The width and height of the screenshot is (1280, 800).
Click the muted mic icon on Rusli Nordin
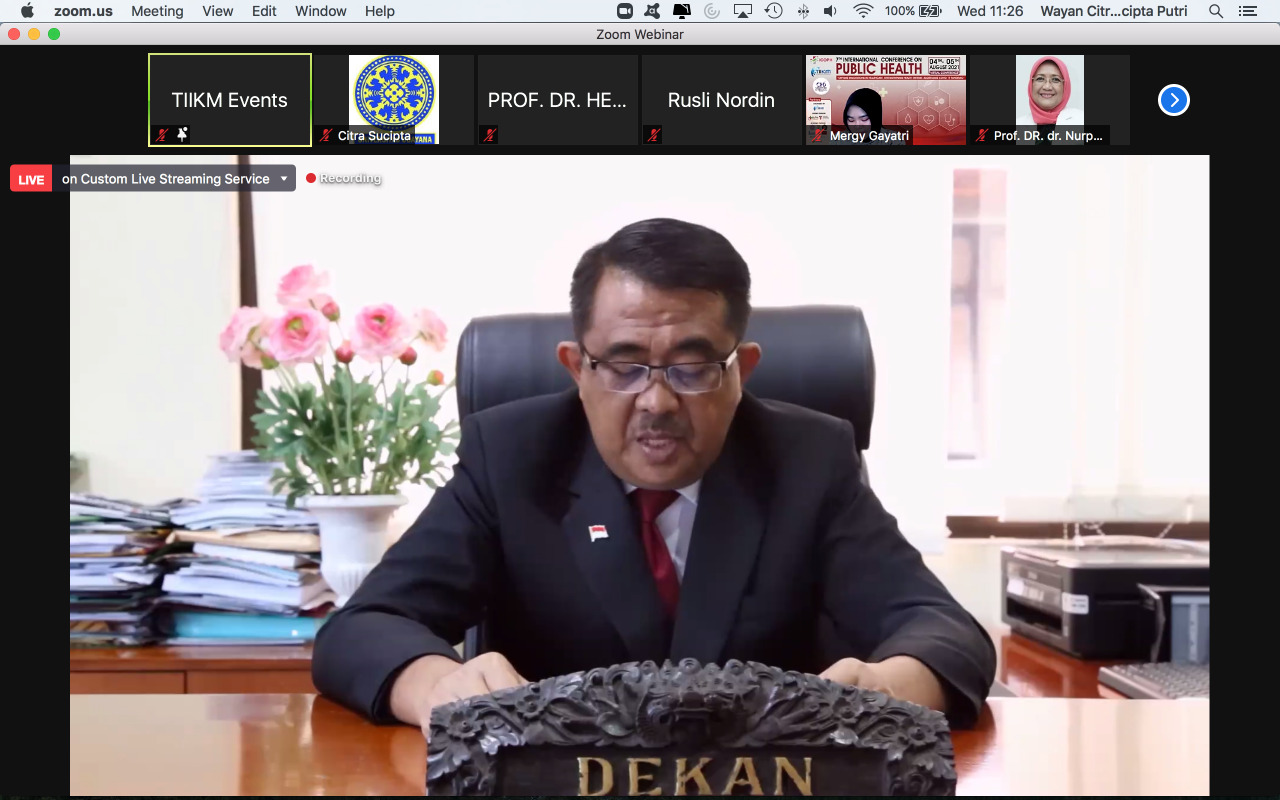654,135
